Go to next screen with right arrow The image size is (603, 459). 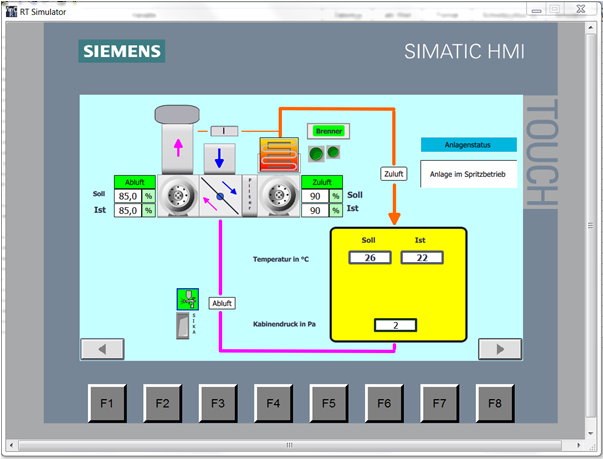click(500, 349)
